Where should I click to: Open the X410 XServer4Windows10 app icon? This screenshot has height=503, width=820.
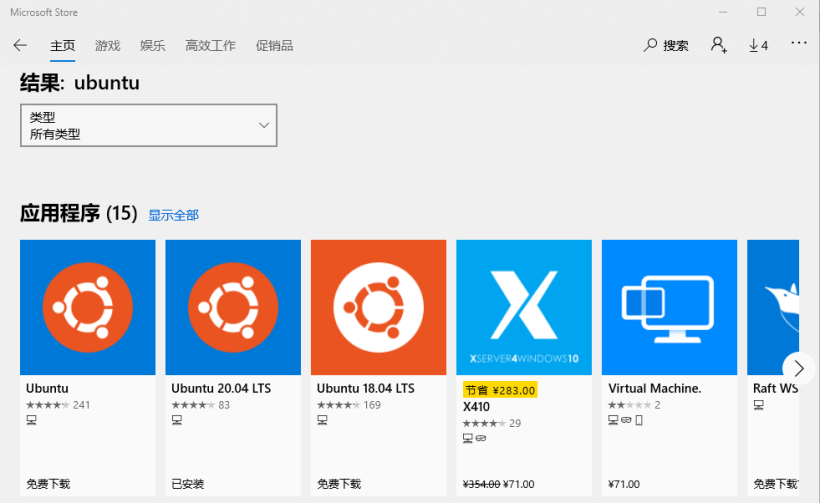tap(524, 307)
